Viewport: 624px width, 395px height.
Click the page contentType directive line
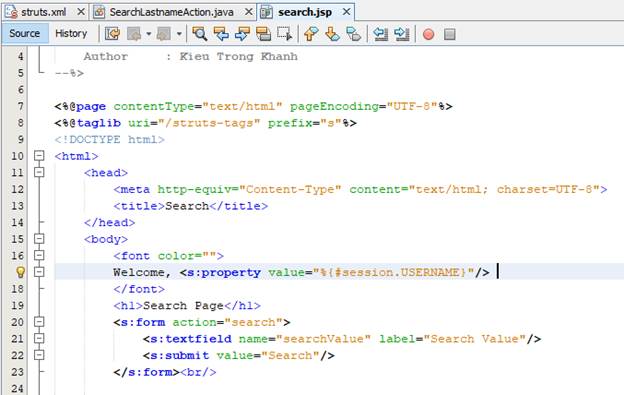(254, 106)
